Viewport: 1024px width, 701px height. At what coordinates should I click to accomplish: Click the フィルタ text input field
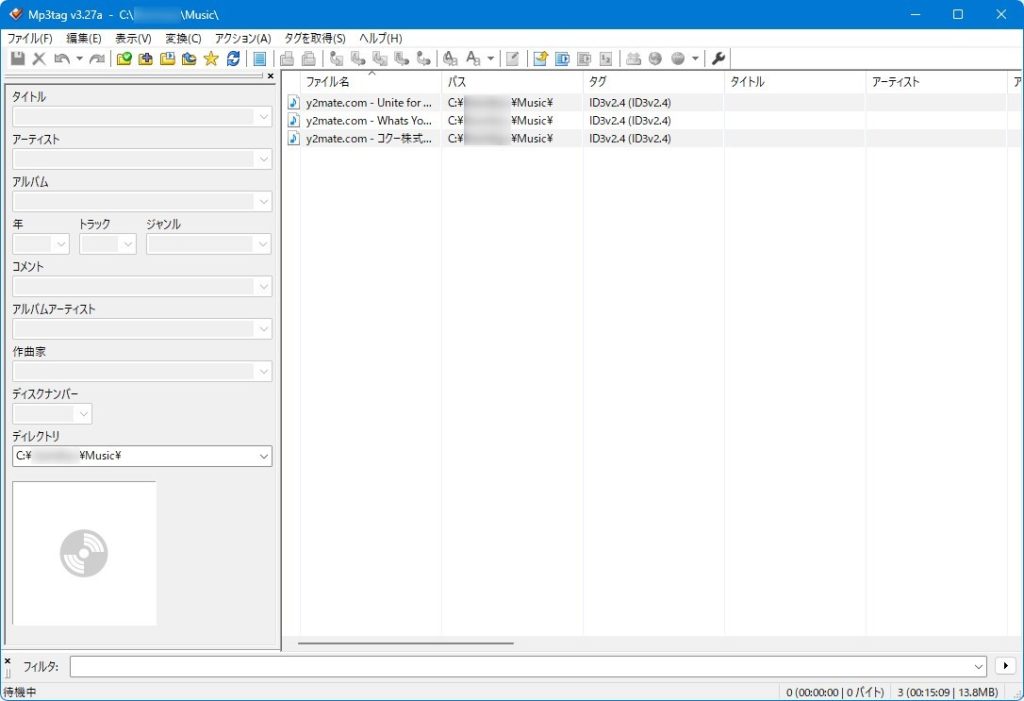[520, 666]
